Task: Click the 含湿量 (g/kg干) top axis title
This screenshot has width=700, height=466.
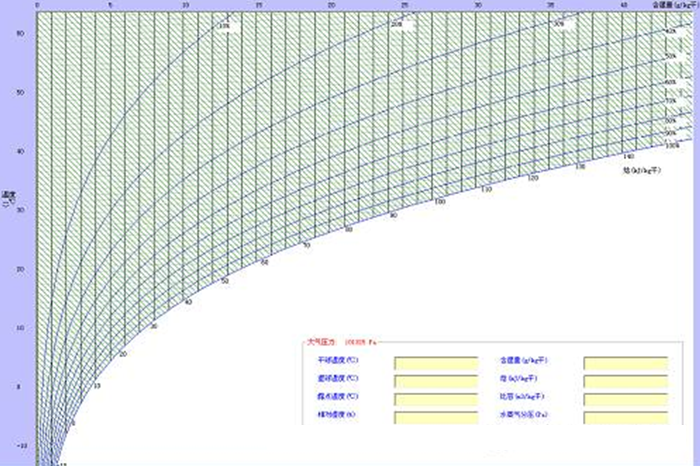Action: [x=668, y=5]
